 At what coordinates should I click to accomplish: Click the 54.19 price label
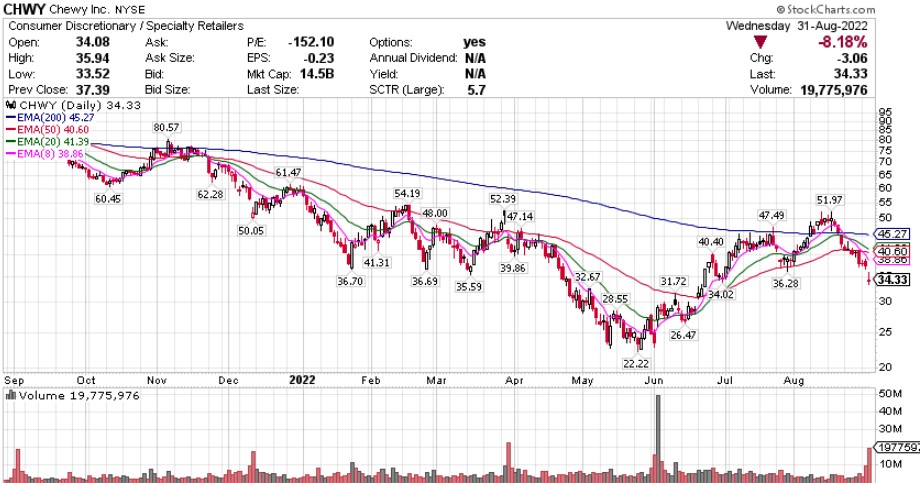[x=407, y=194]
